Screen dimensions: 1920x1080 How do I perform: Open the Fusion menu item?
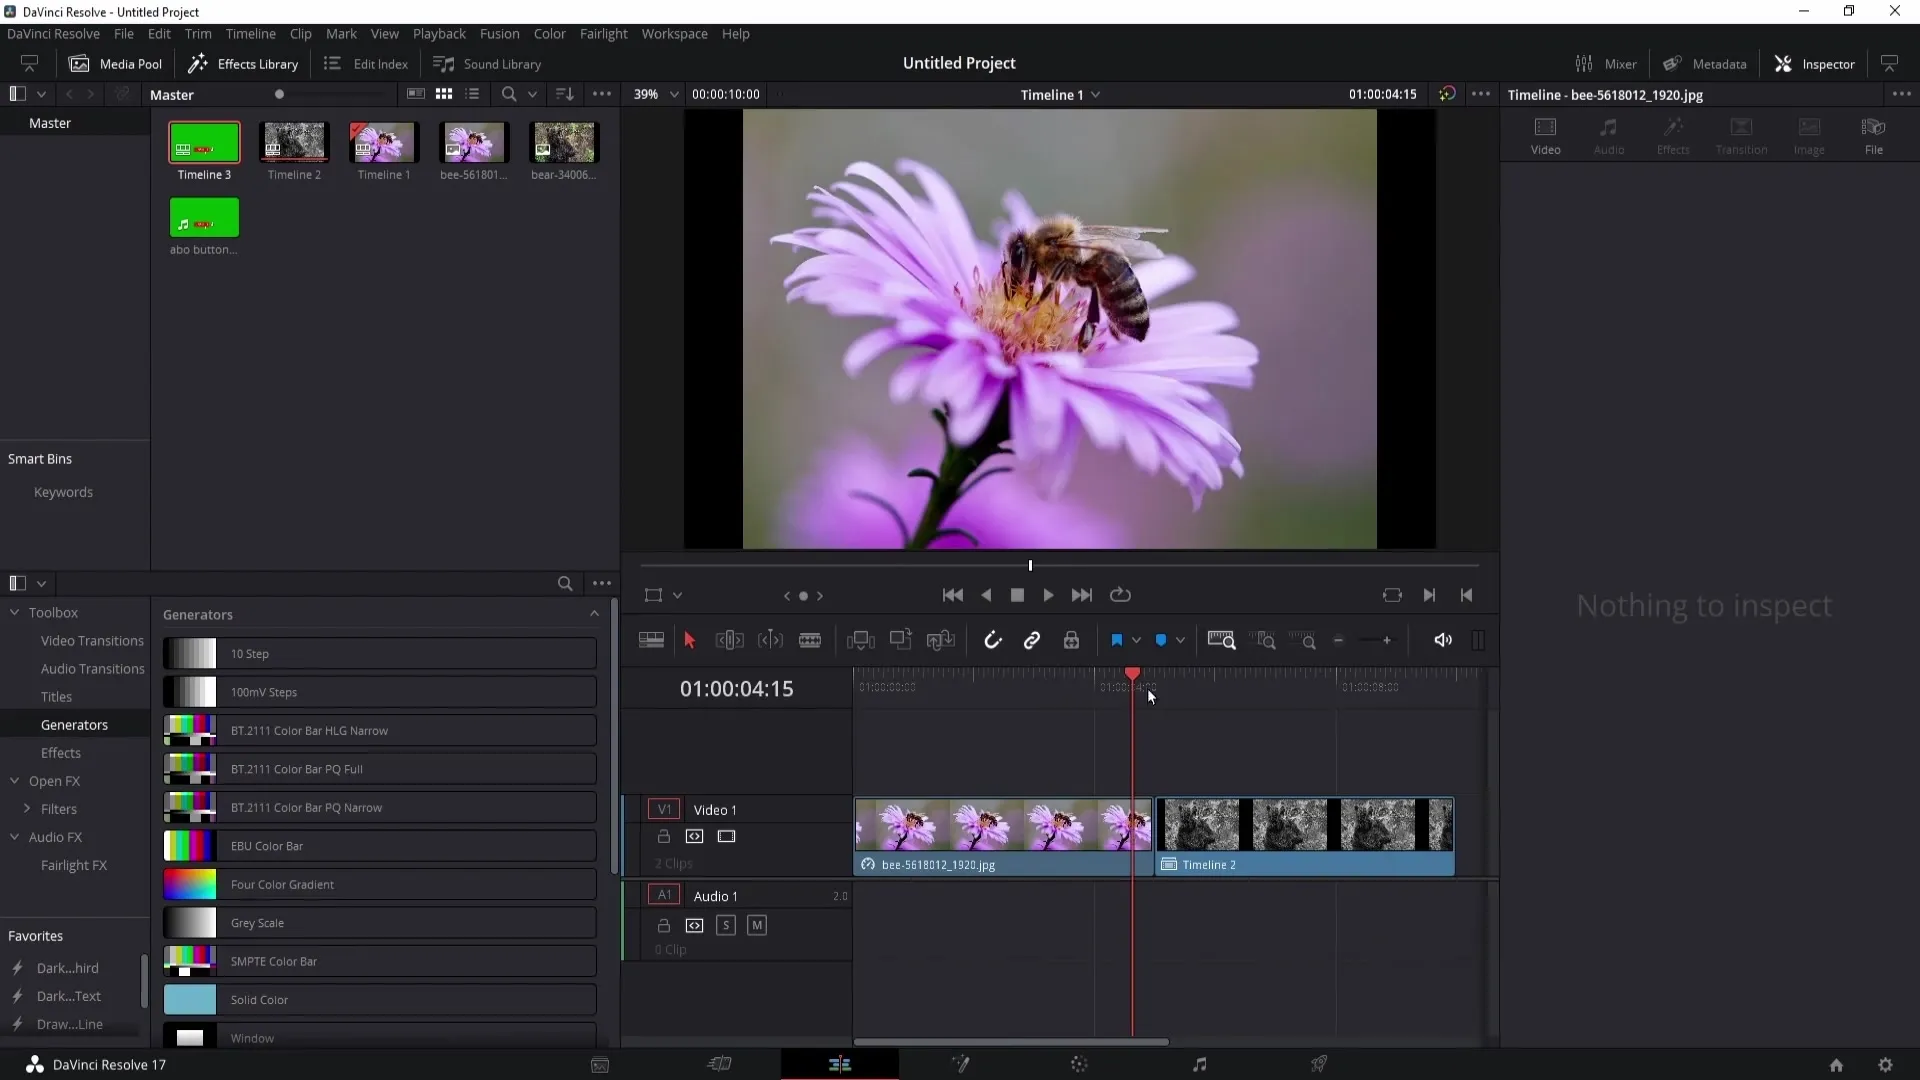tap(498, 33)
